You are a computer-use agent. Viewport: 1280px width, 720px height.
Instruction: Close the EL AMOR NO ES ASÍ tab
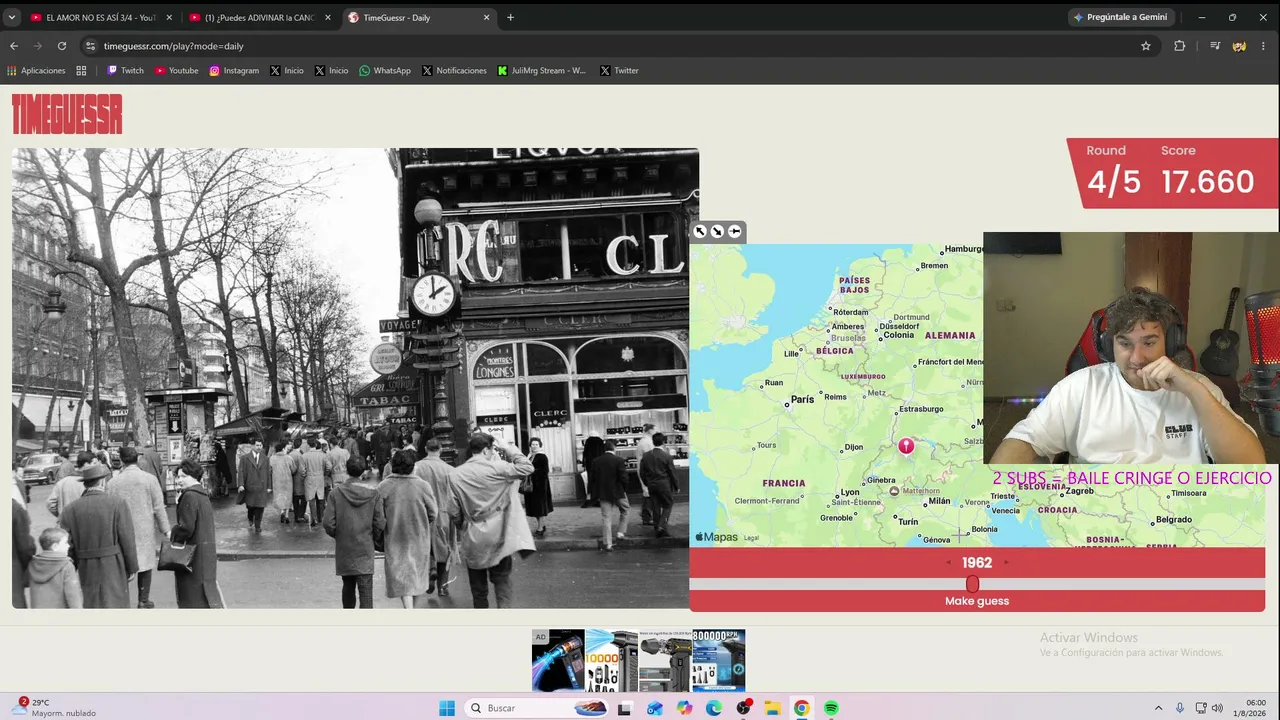pos(169,17)
